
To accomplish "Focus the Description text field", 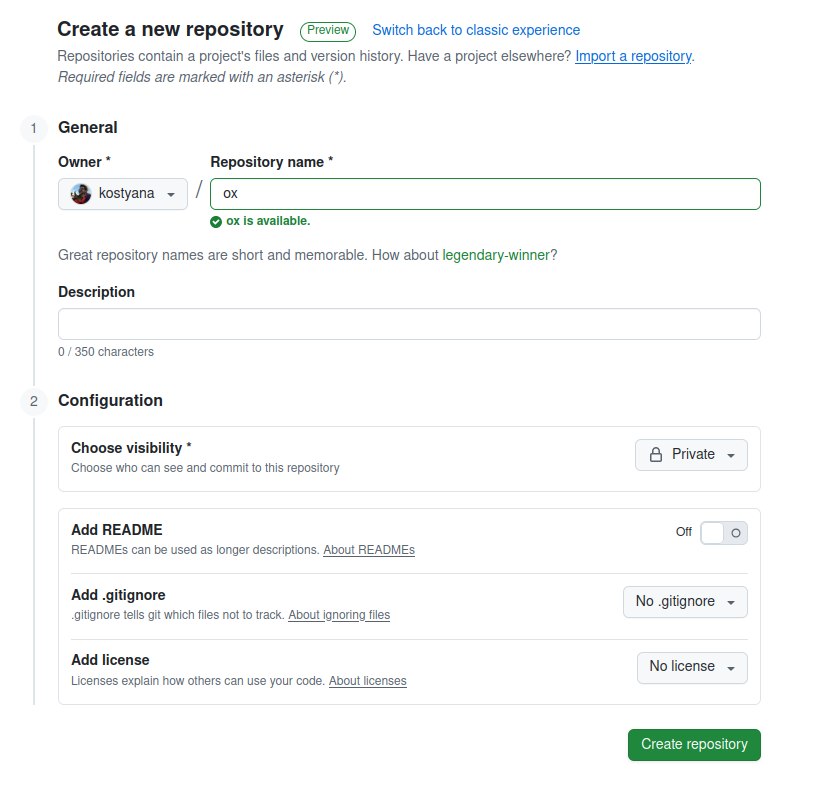I will click(x=409, y=324).
